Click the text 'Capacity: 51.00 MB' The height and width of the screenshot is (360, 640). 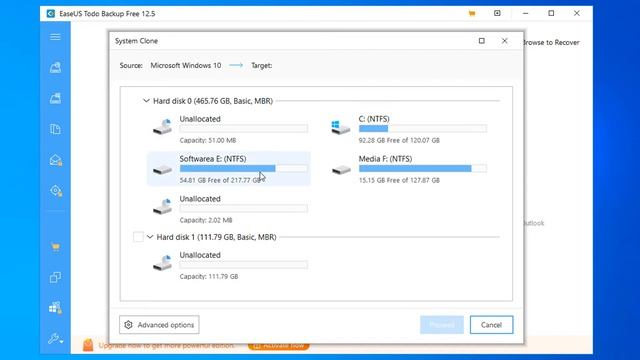pyautogui.click(x=208, y=140)
